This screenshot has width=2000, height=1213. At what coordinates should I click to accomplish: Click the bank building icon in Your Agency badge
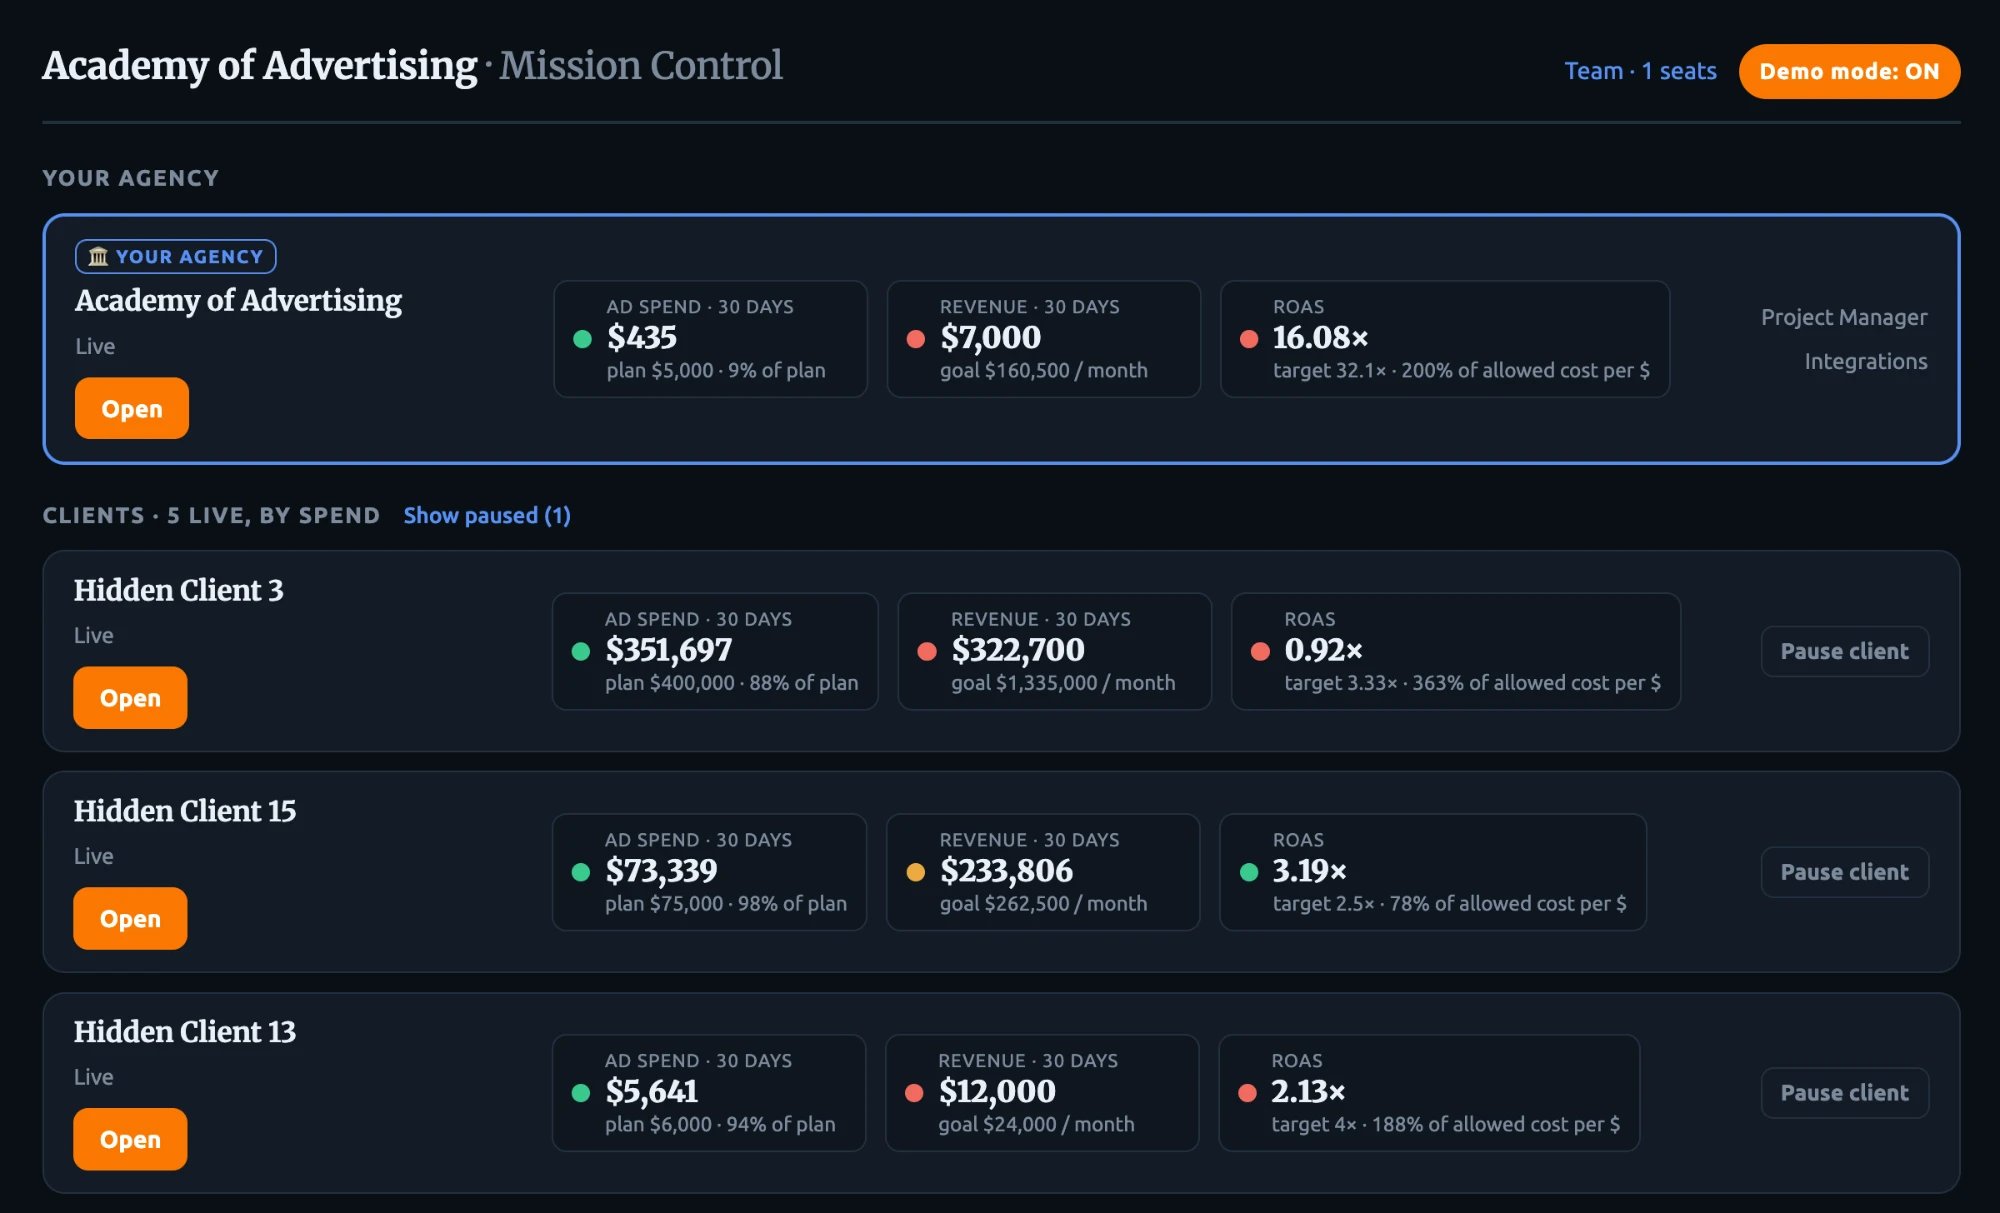tap(98, 257)
